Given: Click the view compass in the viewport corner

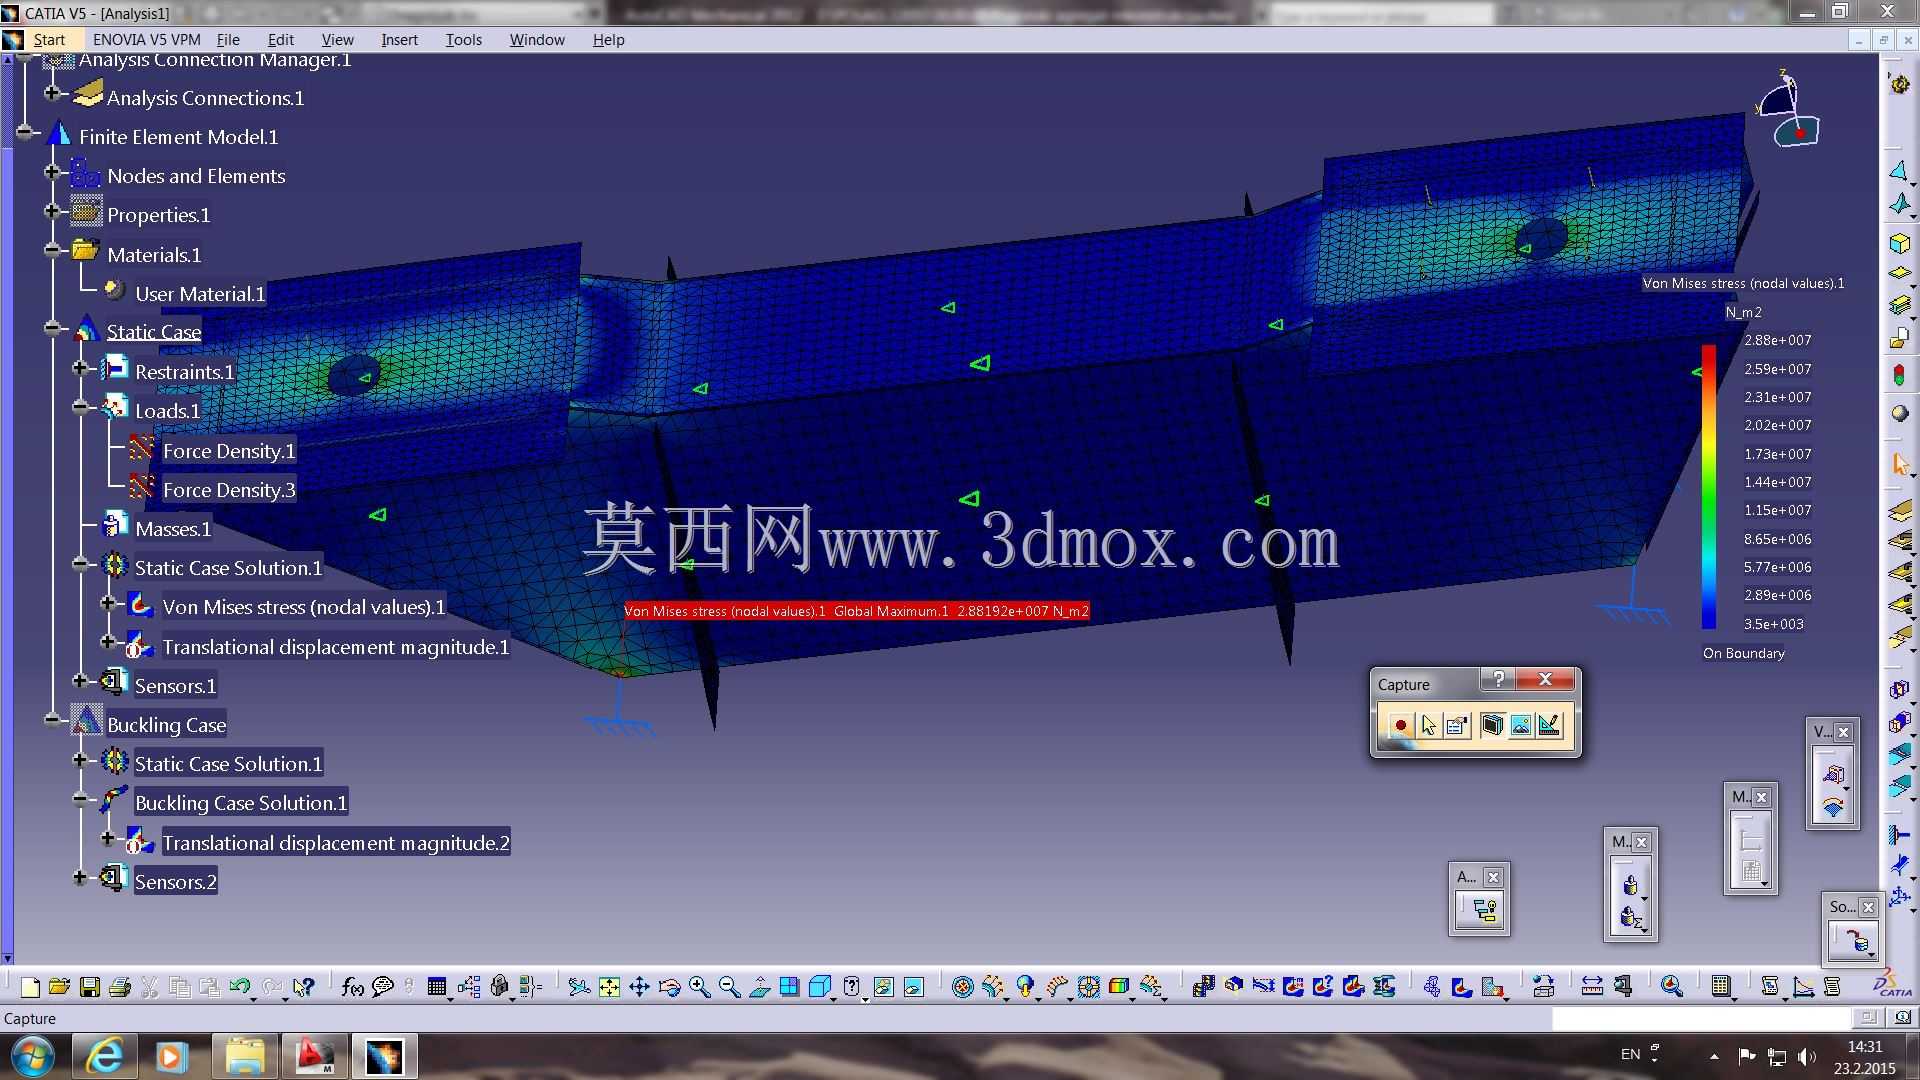Looking at the screenshot, I should coord(1788,110).
